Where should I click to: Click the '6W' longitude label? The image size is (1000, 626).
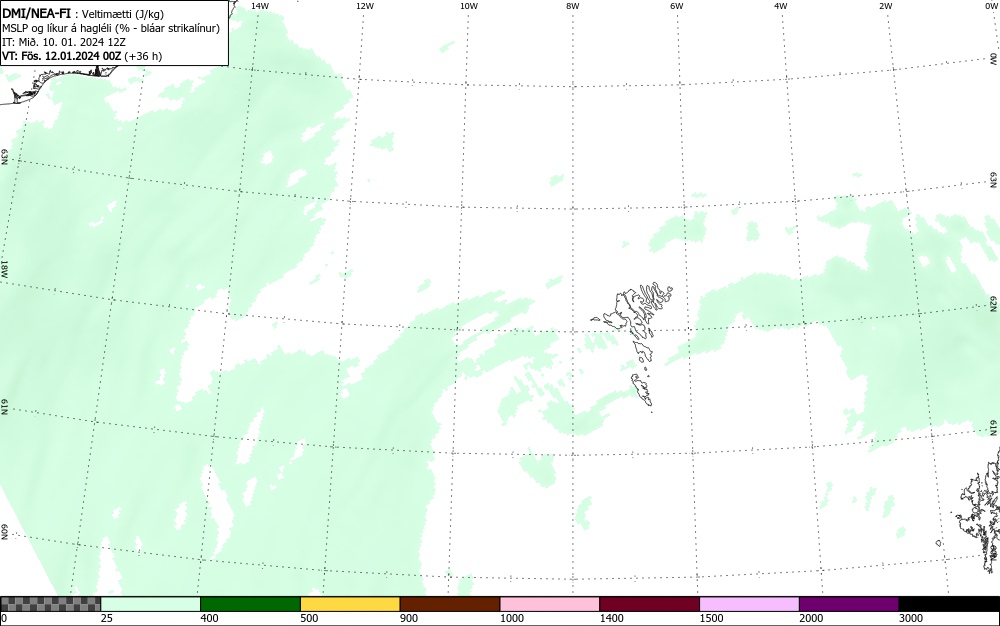pyautogui.click(x=677, y=6)
